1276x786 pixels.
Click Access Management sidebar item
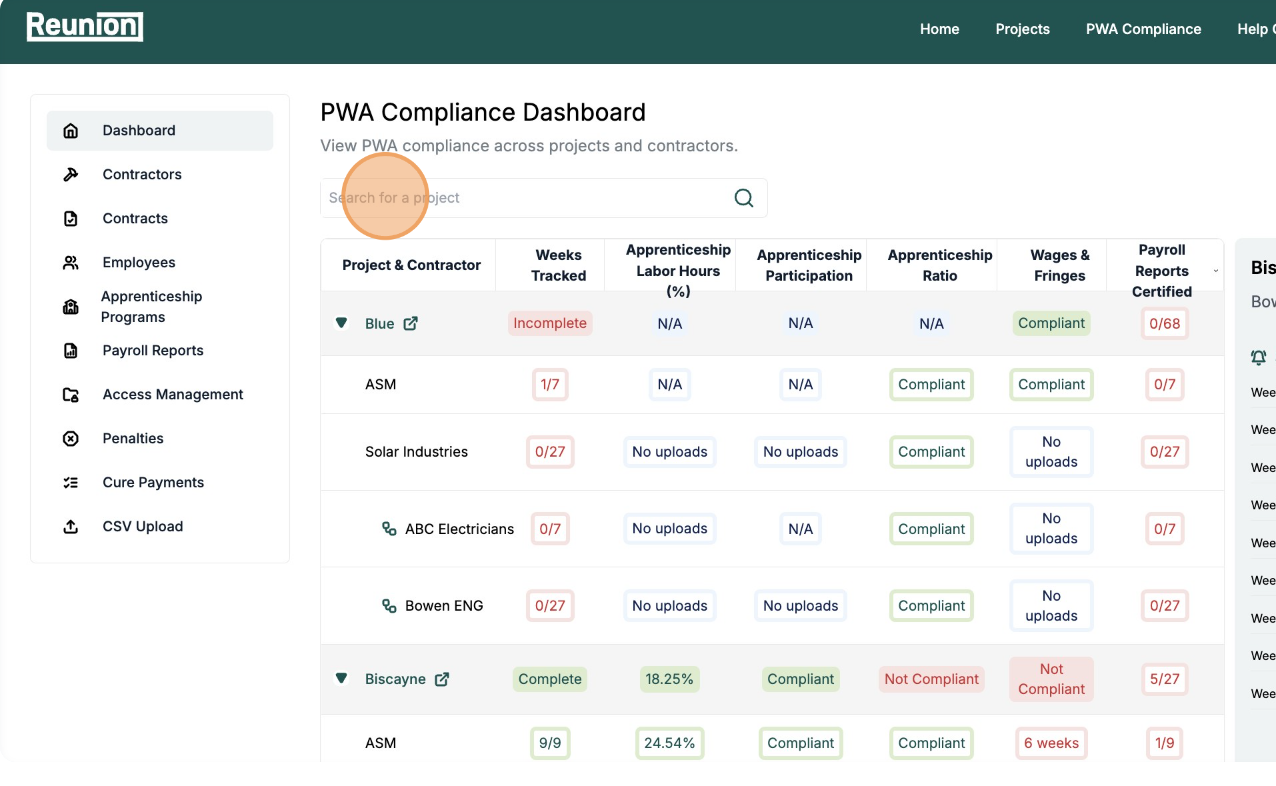[172, 395]
